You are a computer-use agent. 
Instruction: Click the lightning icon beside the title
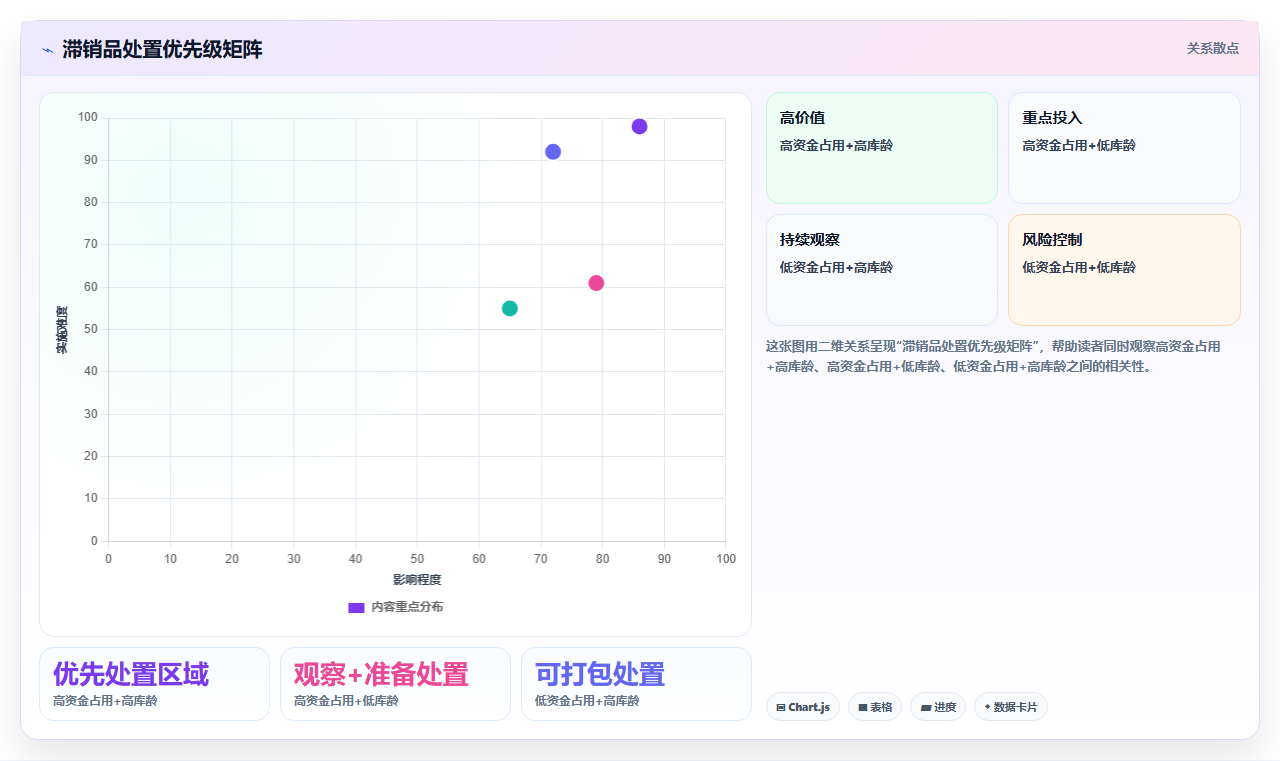(x=47, y=50)
